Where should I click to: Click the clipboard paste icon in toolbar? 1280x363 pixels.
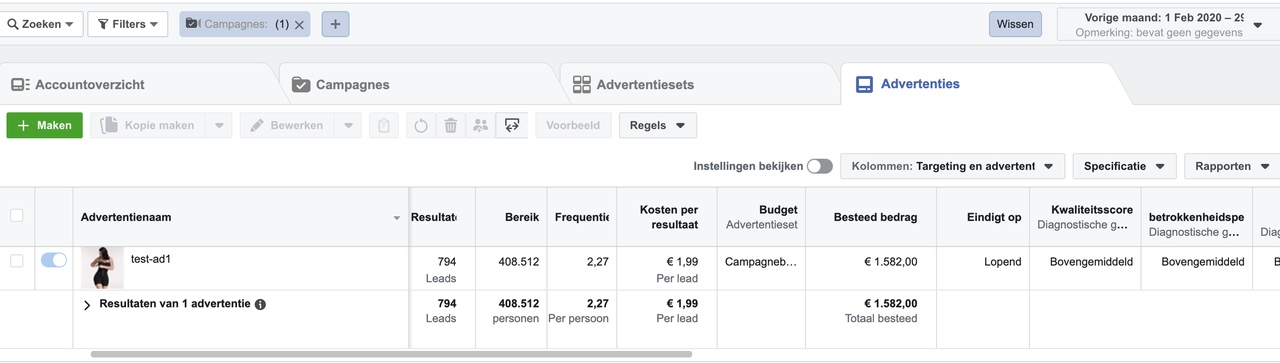tap(384, 126)
